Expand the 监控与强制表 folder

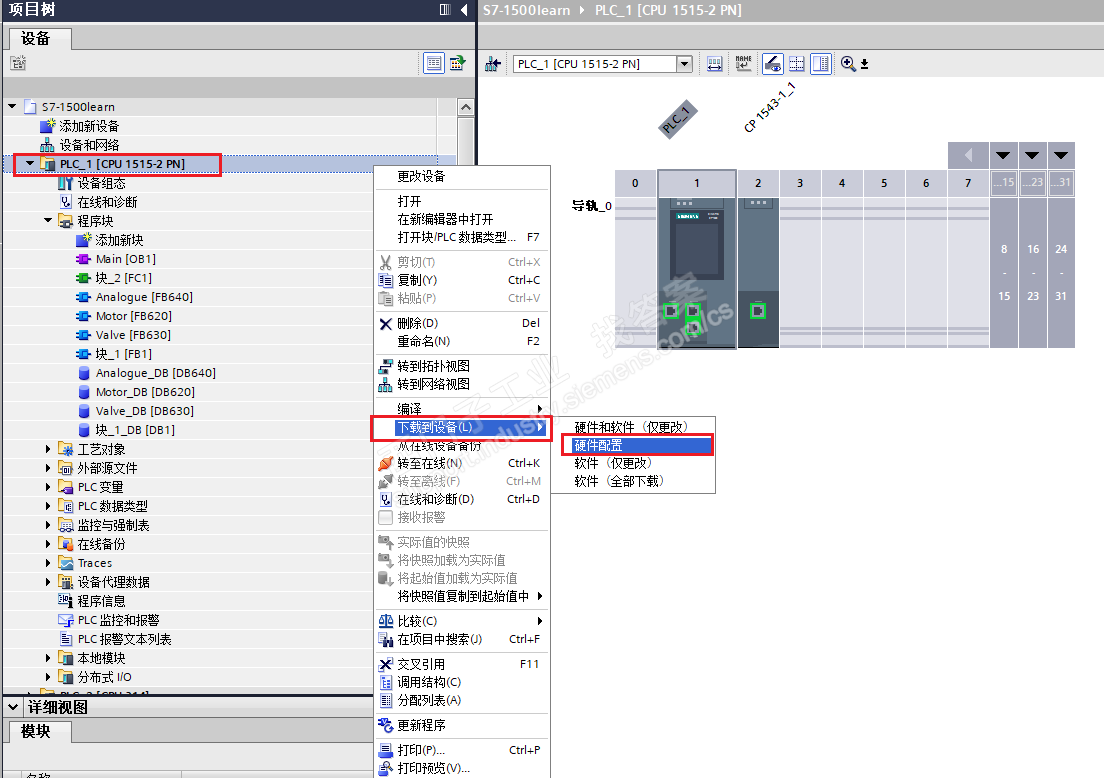click(x=48, y=525)
